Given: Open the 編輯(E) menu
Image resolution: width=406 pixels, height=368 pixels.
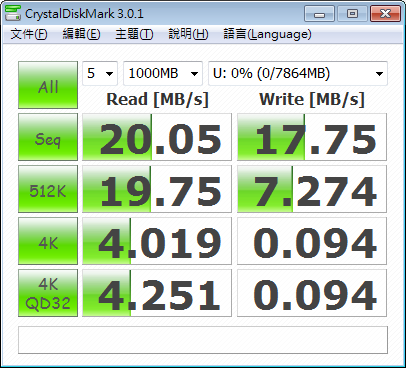Looking at the screenshot, I should pyautogui.click(x=81, y=34).
